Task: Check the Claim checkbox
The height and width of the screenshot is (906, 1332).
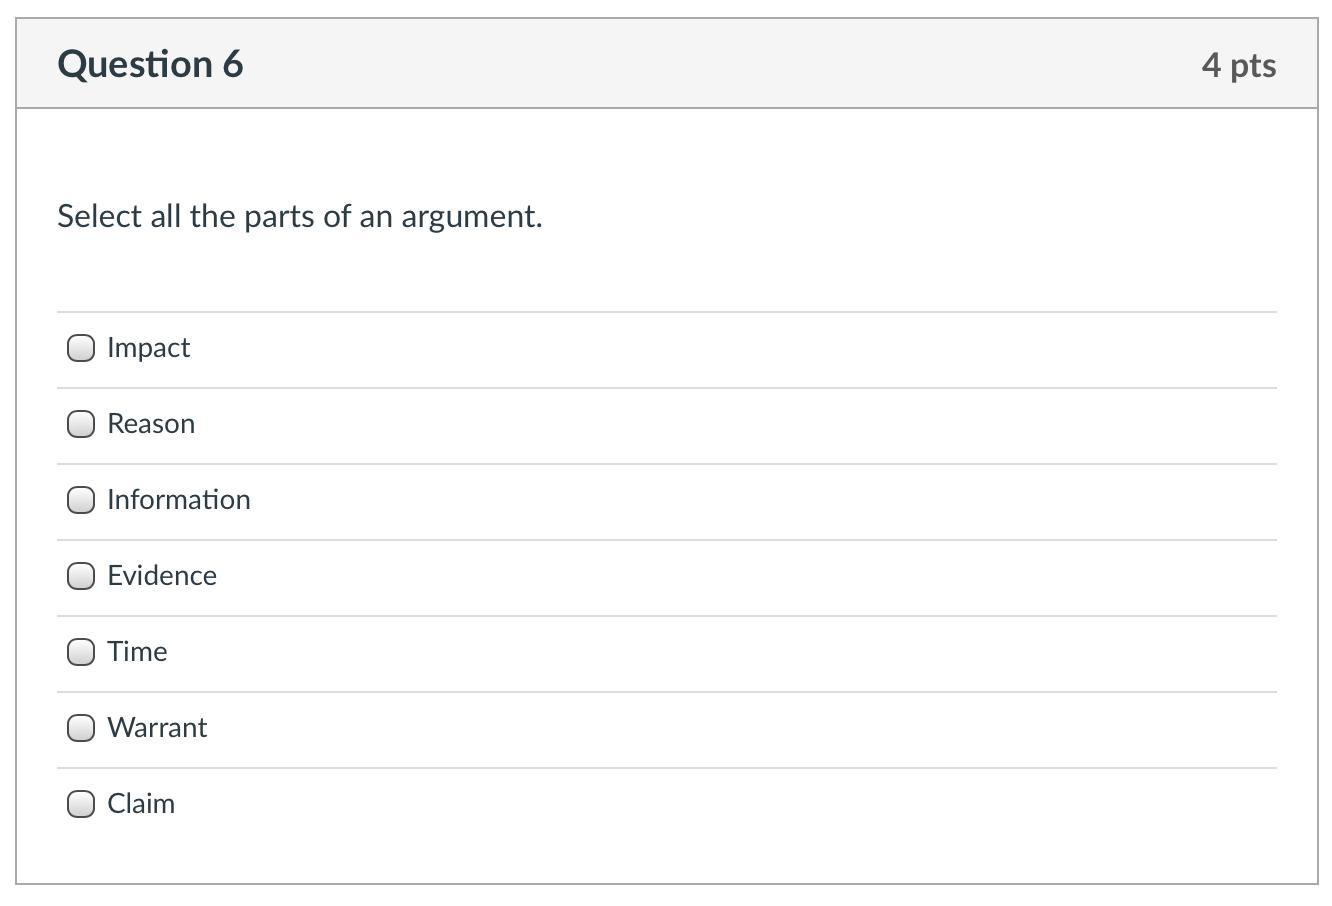Action: pyautogui.click(x=81, y=804)
